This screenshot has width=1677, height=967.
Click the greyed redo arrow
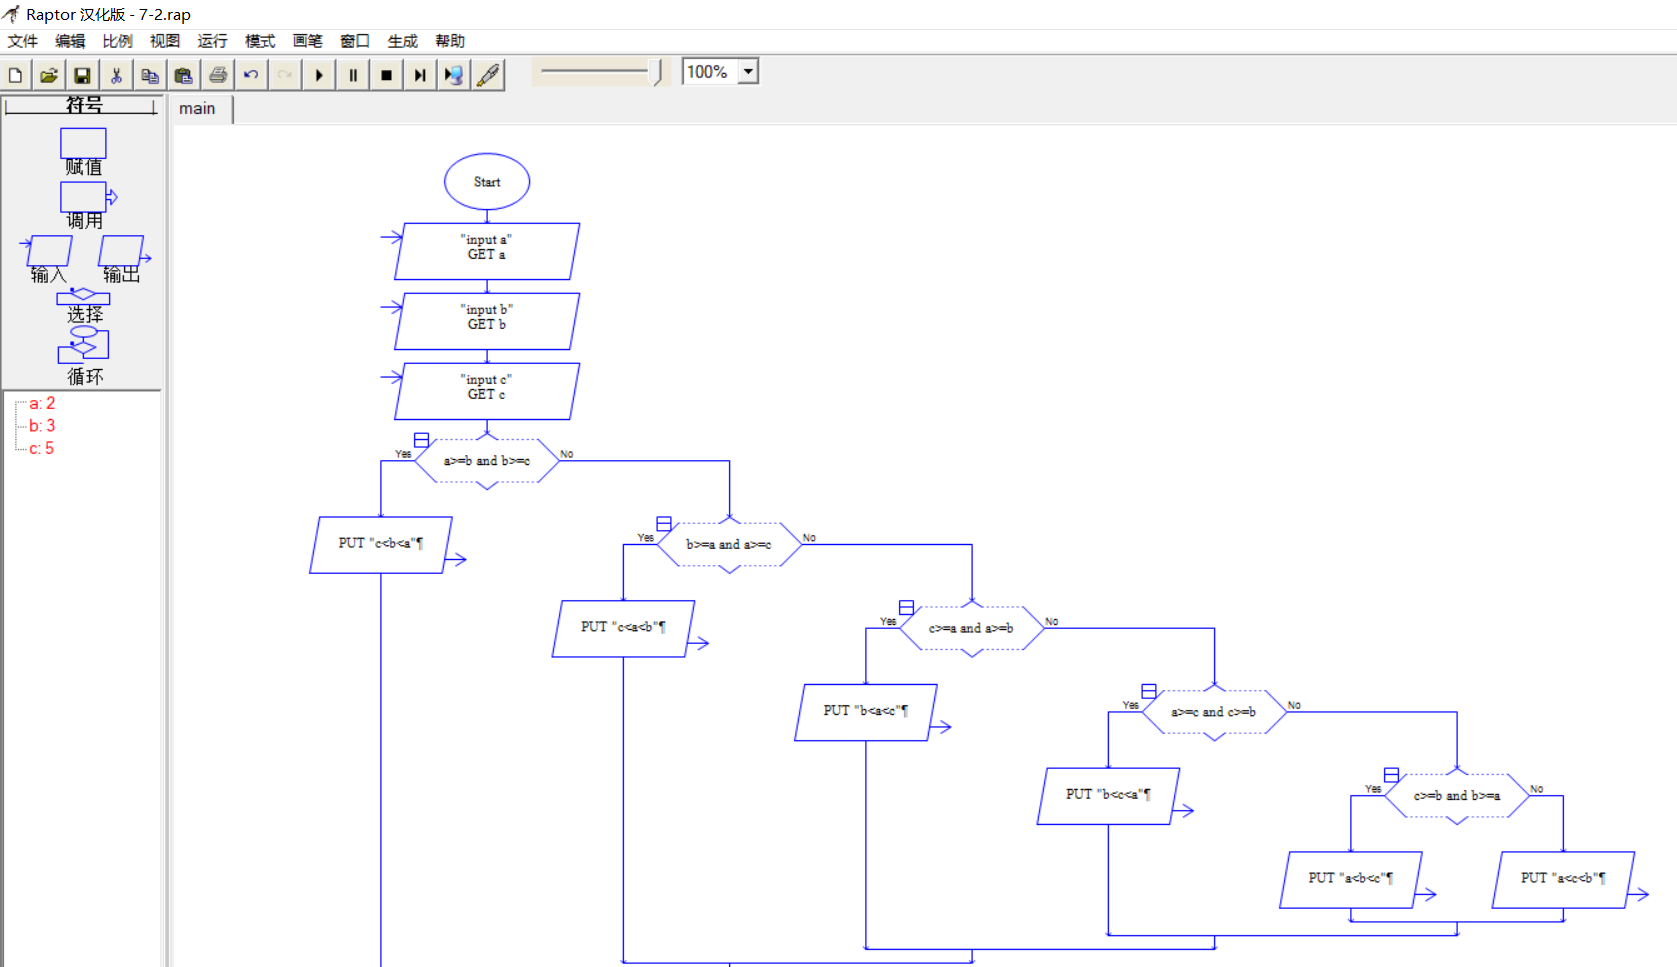tap(285, 75)
